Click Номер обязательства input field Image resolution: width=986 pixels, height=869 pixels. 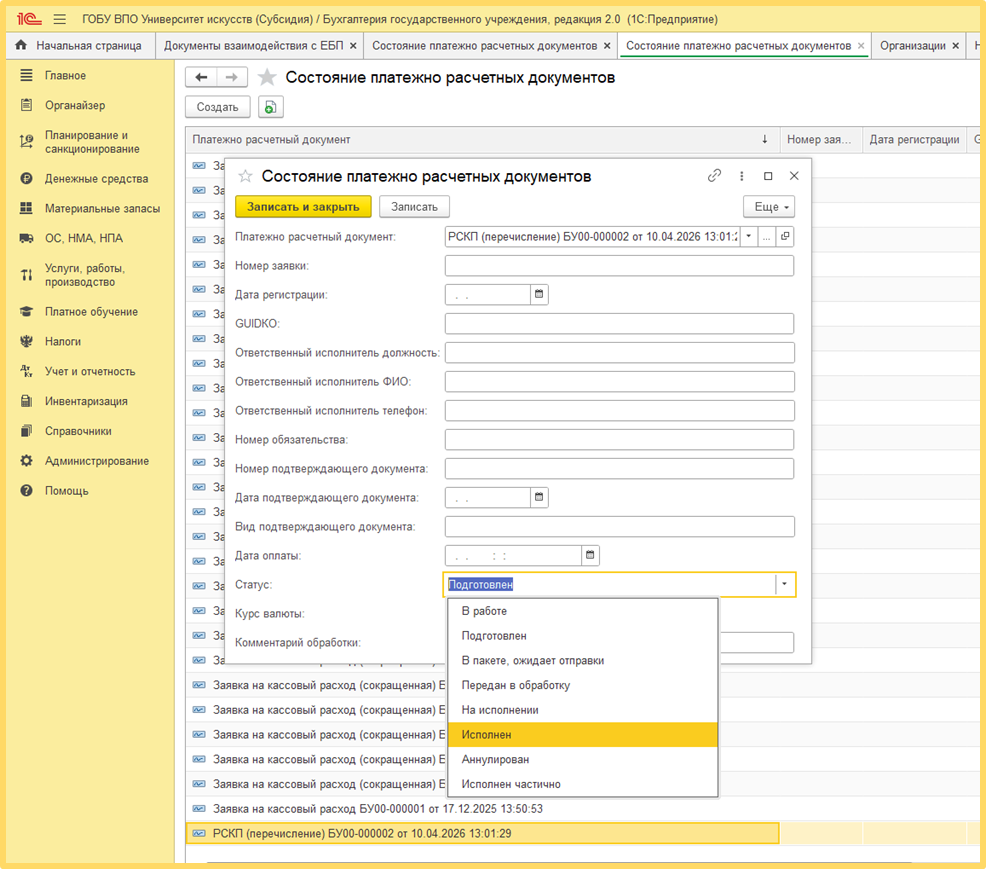pos(619,440)
